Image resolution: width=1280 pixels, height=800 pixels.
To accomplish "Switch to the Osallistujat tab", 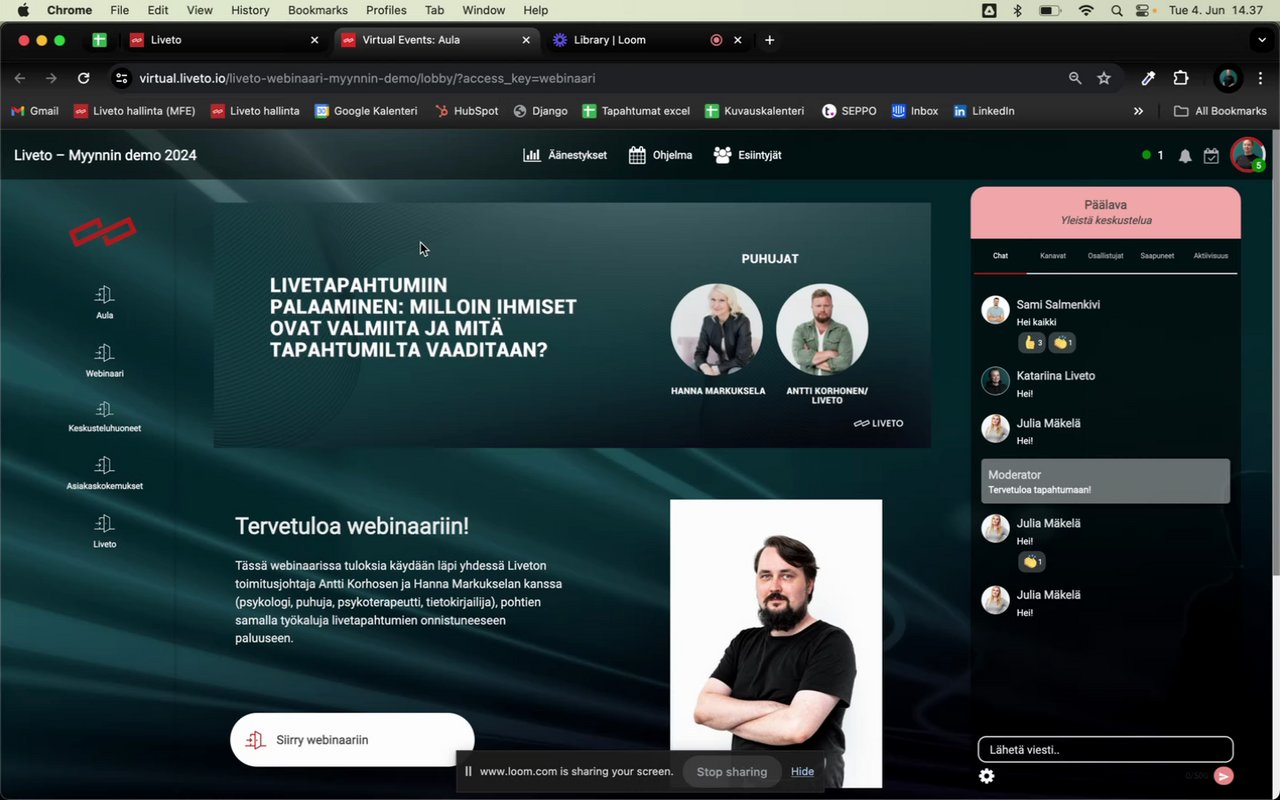I will coord(1105,256).
